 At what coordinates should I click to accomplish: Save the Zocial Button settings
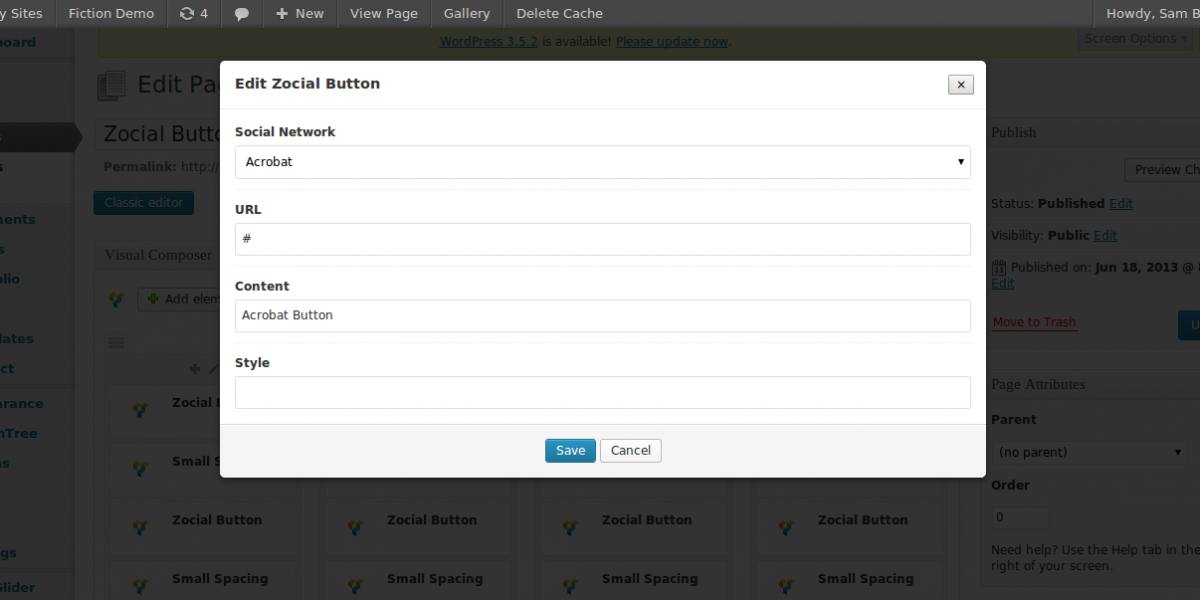click(570, 451)
